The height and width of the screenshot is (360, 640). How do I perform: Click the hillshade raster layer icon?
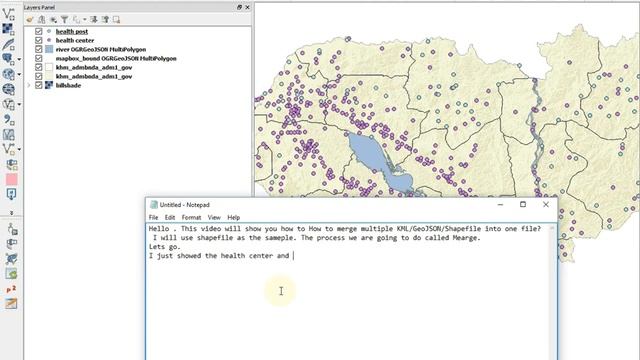[49, 85]
